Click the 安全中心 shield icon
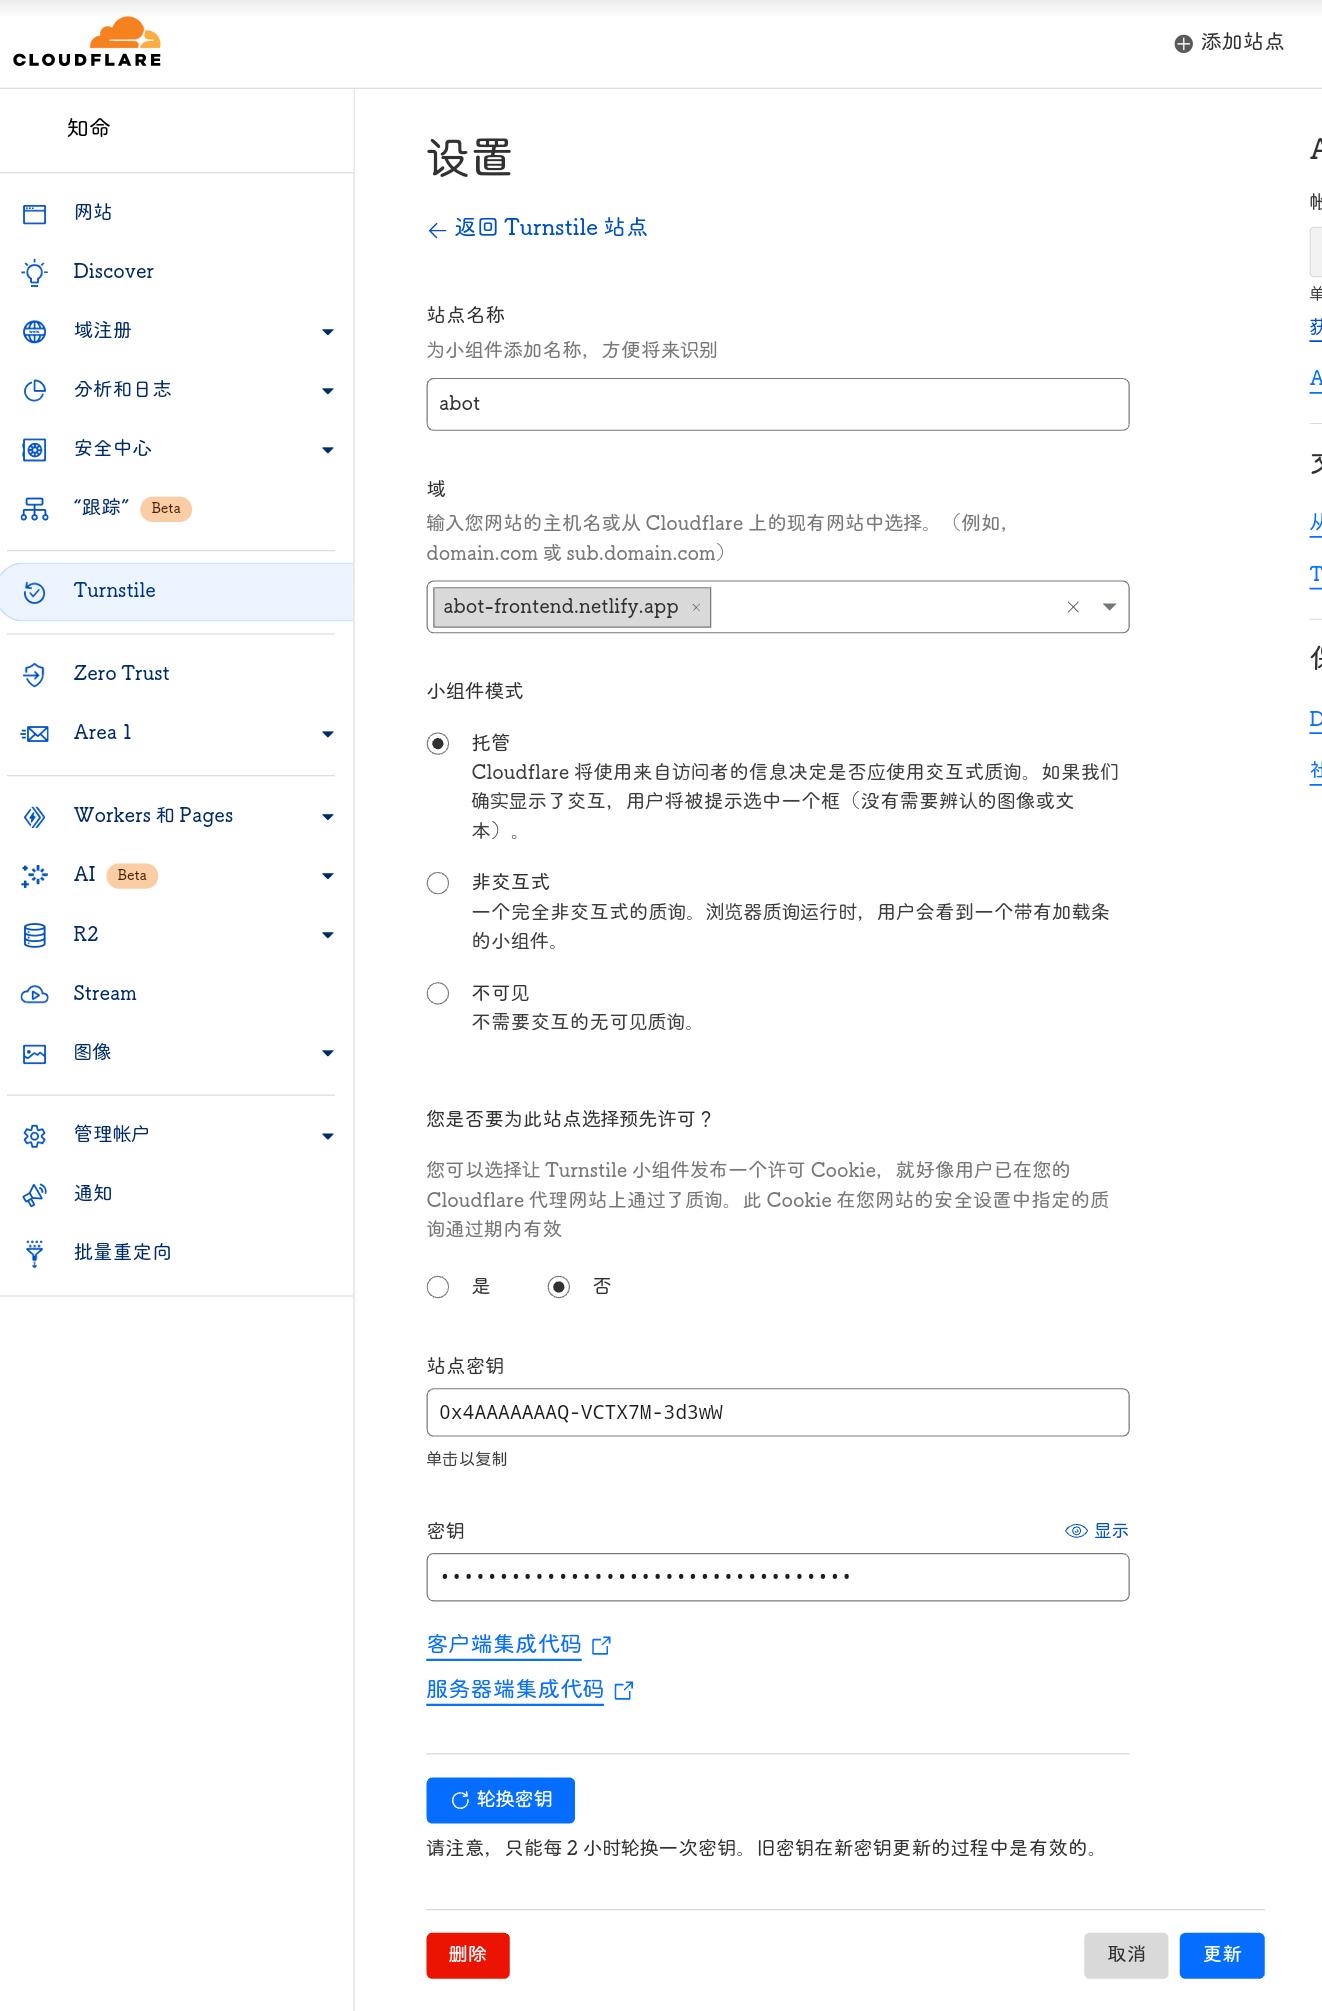Screen dimensions: 1322x2011 pyautogui.click(x=35, y=449)
